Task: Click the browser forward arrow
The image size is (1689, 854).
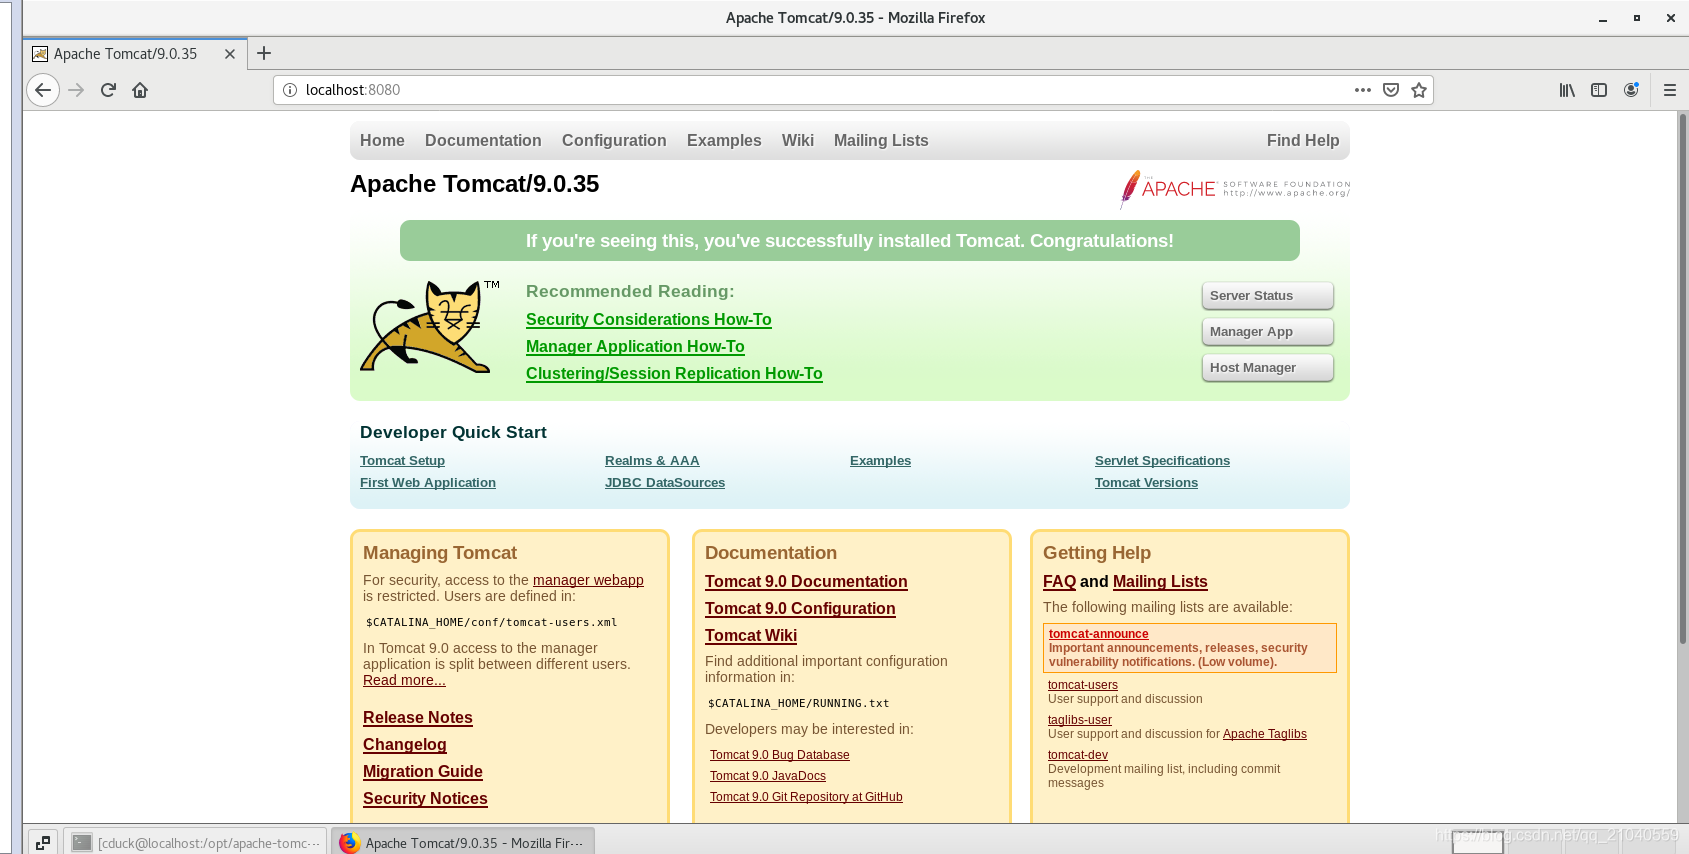Action: pyautogui.click(x=76, y=90)
